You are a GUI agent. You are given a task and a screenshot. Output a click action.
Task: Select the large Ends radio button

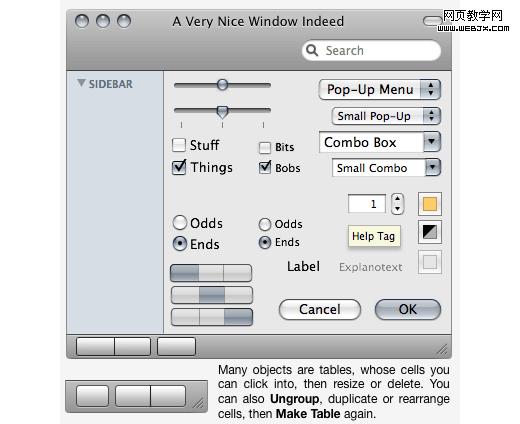point(180,244)
